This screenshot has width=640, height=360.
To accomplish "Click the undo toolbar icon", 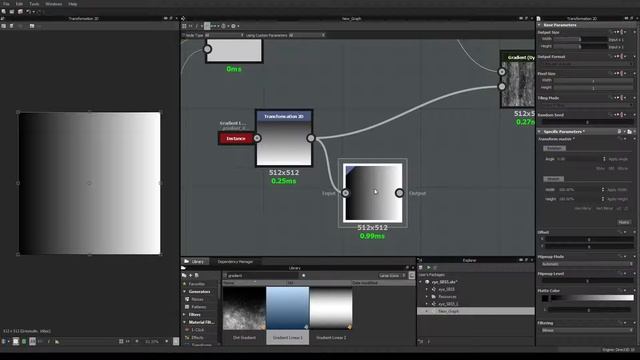I will click(x=28, y=11).
